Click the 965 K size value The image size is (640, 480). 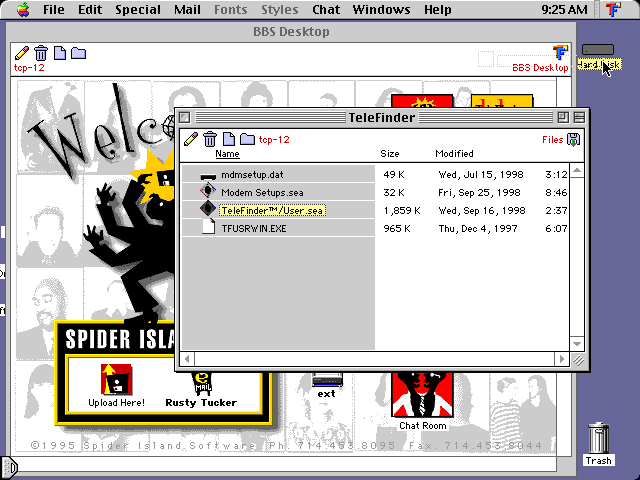[x=397, y=229]
